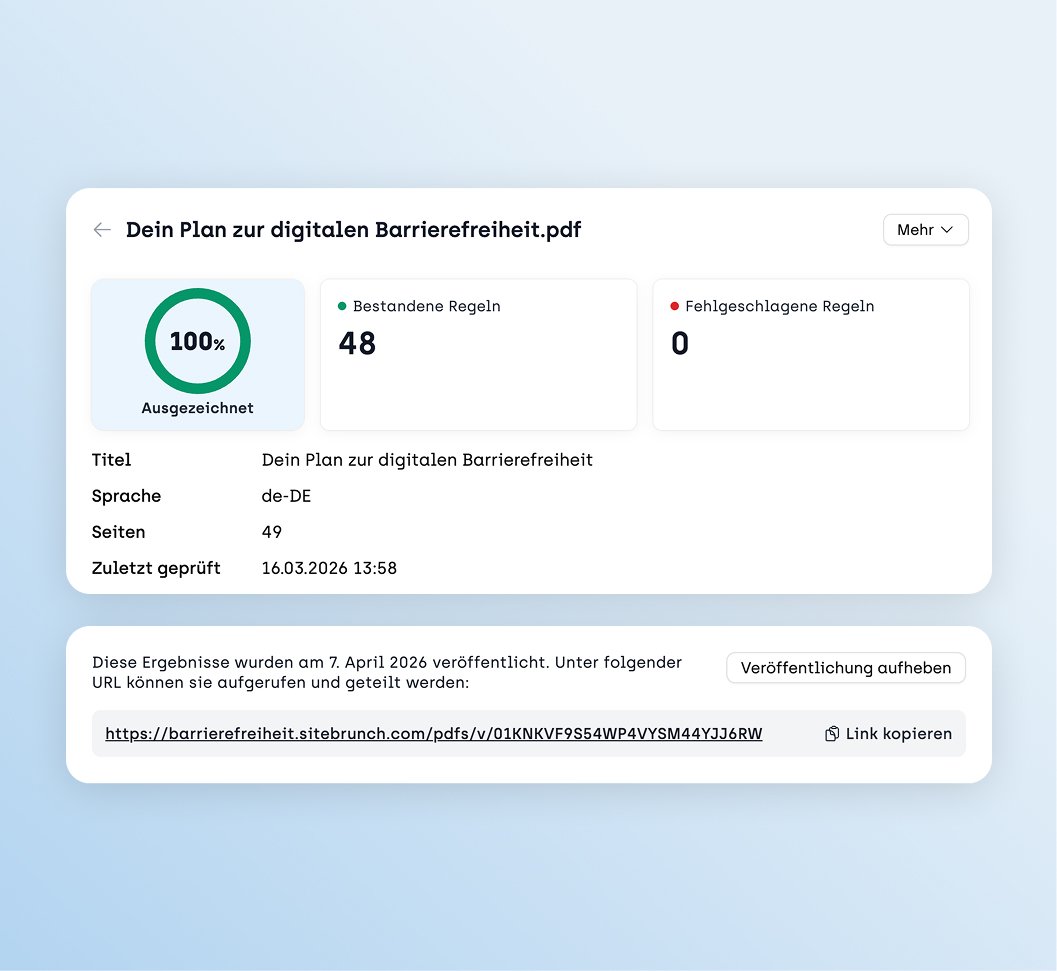Image resolution: width=1057 pixels, height=971 pixels.
Task: Click the Ausgezeichnet rating badge
Action: tap(197, 407)
